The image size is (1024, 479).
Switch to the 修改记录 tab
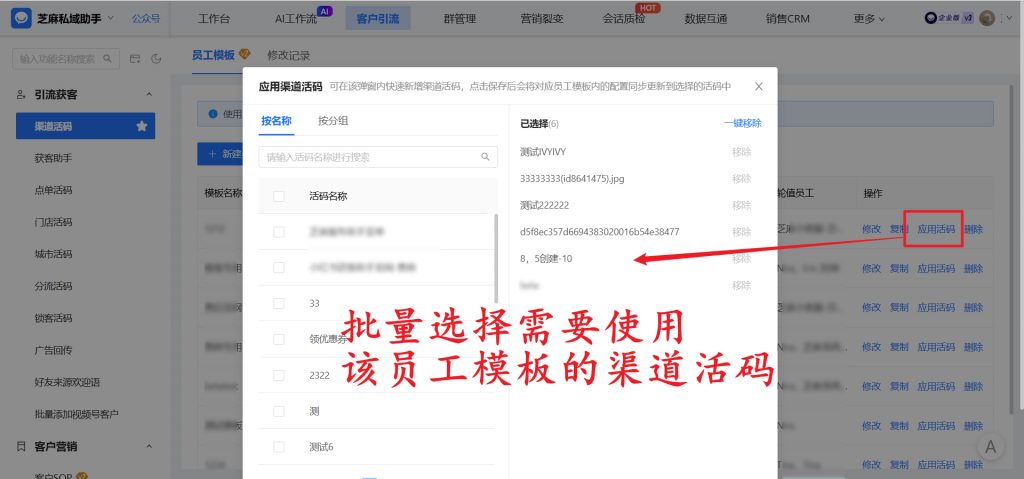[x=288, y=56]
